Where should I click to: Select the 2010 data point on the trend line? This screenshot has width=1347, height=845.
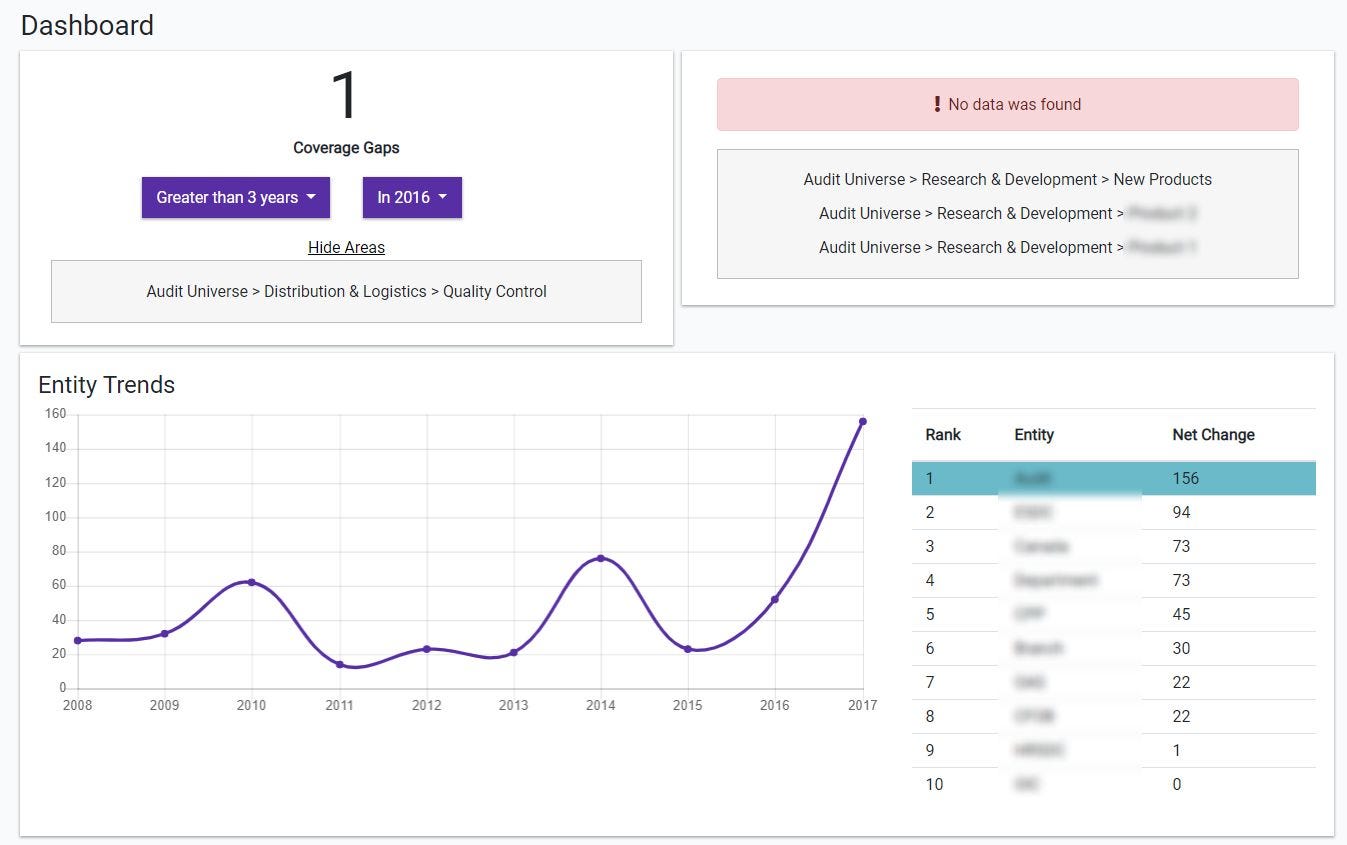[251, 582]
